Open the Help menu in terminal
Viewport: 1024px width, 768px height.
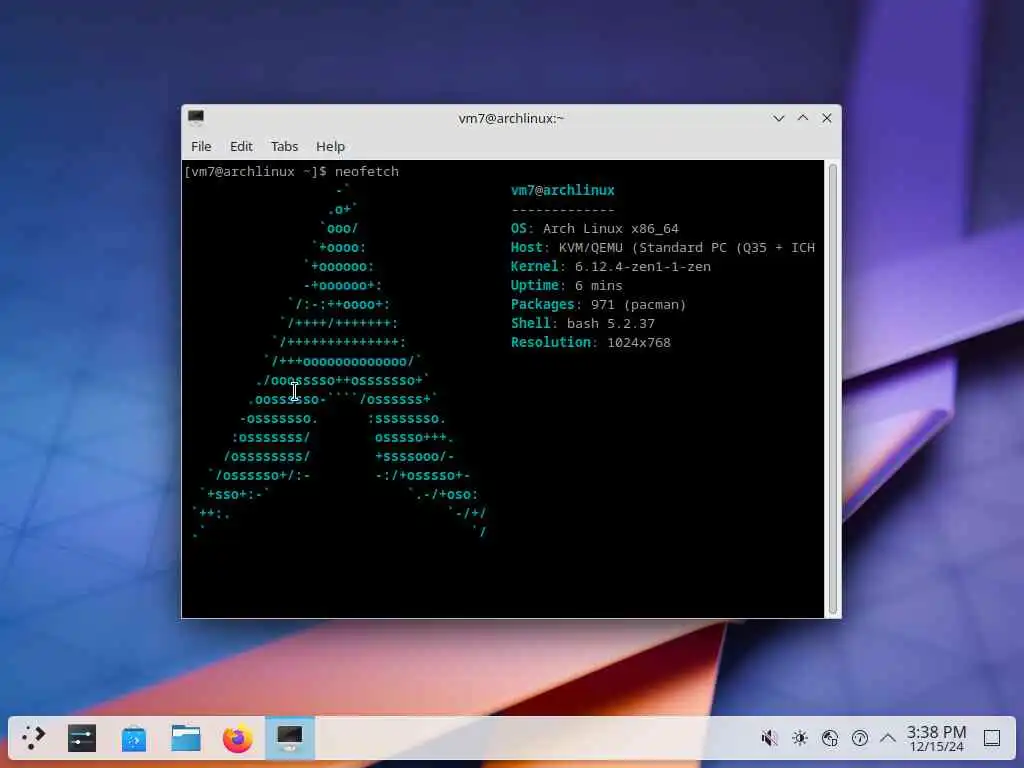[x=330, y=146]
